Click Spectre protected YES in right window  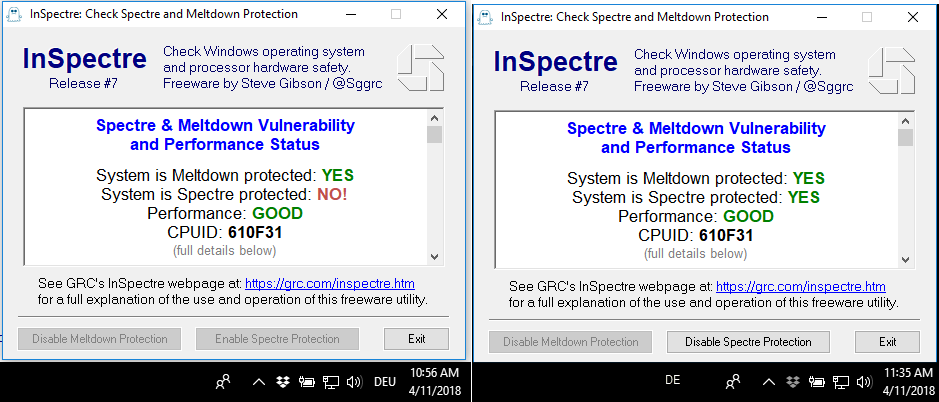(804, 197)
